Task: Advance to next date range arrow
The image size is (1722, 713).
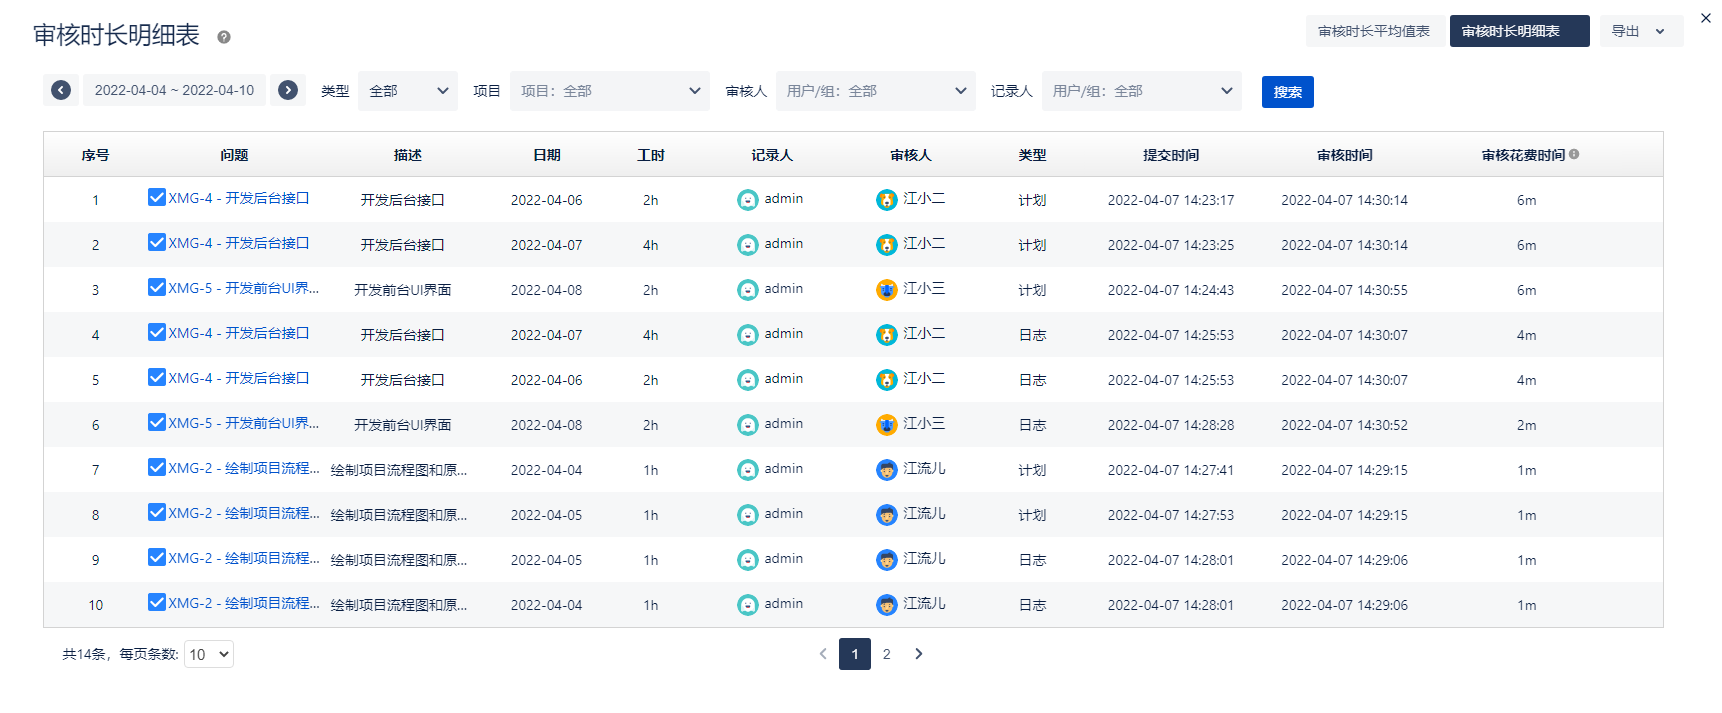Action: (x=288, y=90)
